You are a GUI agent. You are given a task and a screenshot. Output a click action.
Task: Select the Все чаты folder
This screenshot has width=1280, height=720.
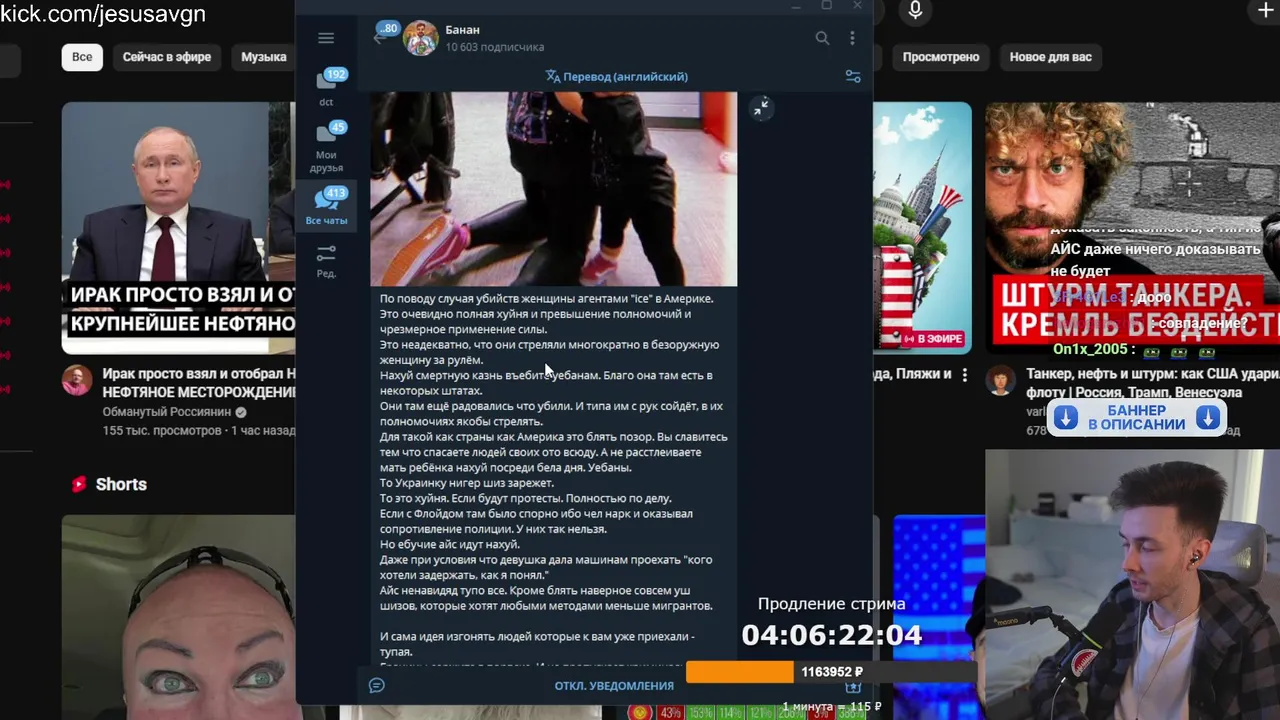326,205
